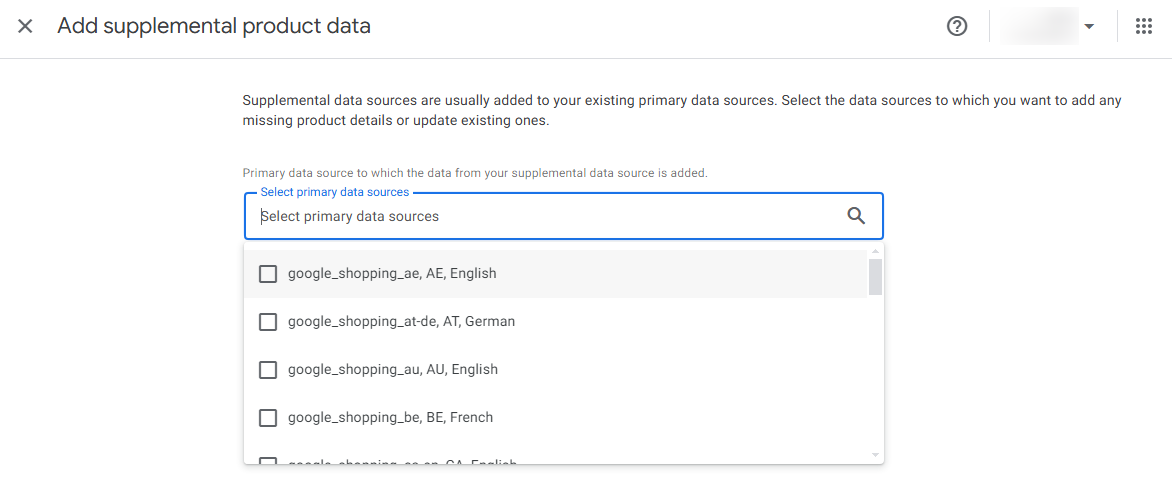Select the google_shopping_ae, AE, English option text
Image resolution: width=1172 pixels, height=488 pixels.
[x=392, y=274]
